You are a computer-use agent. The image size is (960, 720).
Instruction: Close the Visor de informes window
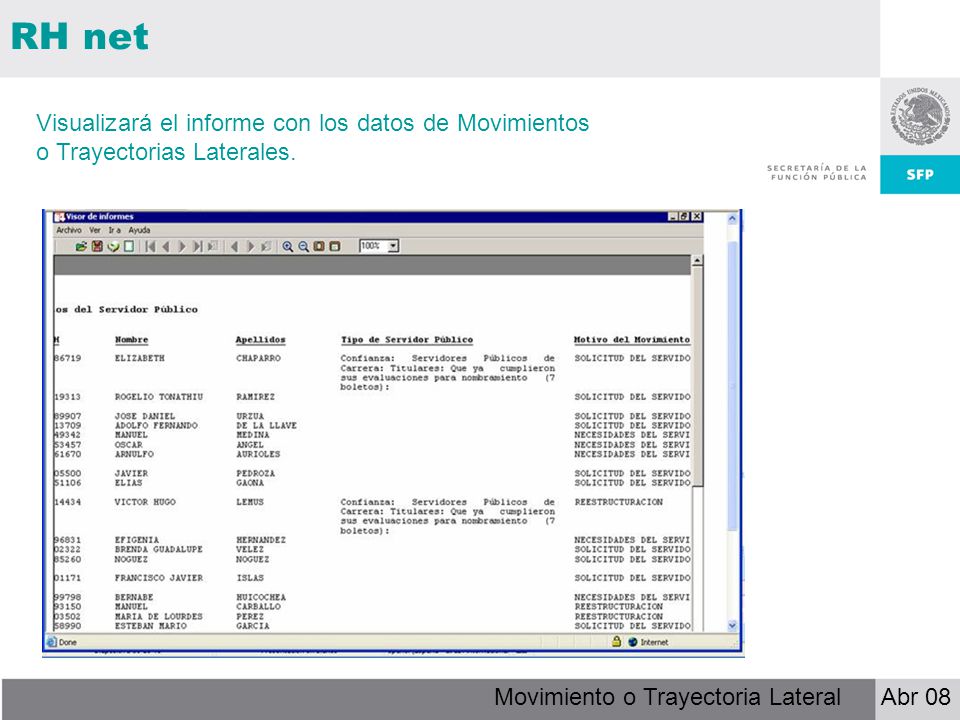(x=697, y=217)
